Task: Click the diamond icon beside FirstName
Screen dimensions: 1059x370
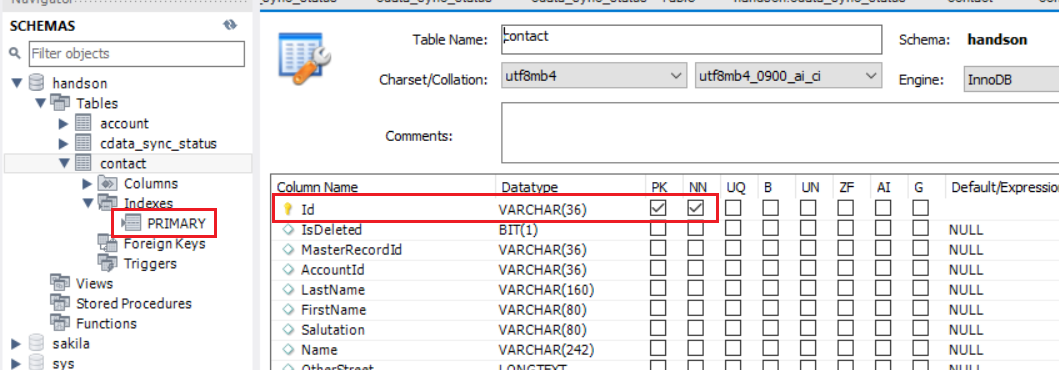Action: pos(287,310)
